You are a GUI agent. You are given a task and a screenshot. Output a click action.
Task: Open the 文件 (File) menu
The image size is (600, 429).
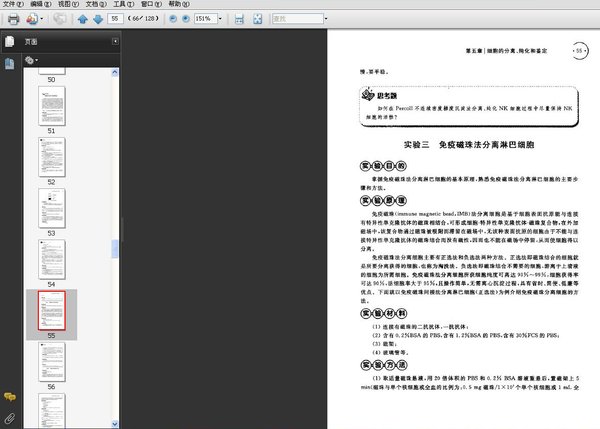pos(10,5)
